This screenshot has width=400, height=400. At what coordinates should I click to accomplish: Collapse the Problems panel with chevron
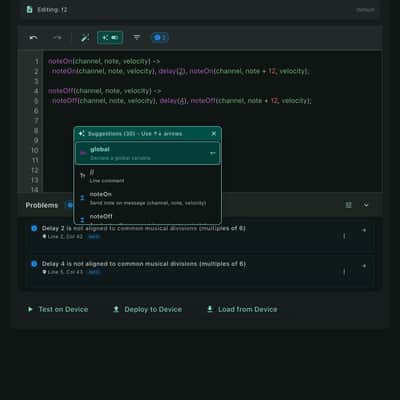tap(366, 205)
